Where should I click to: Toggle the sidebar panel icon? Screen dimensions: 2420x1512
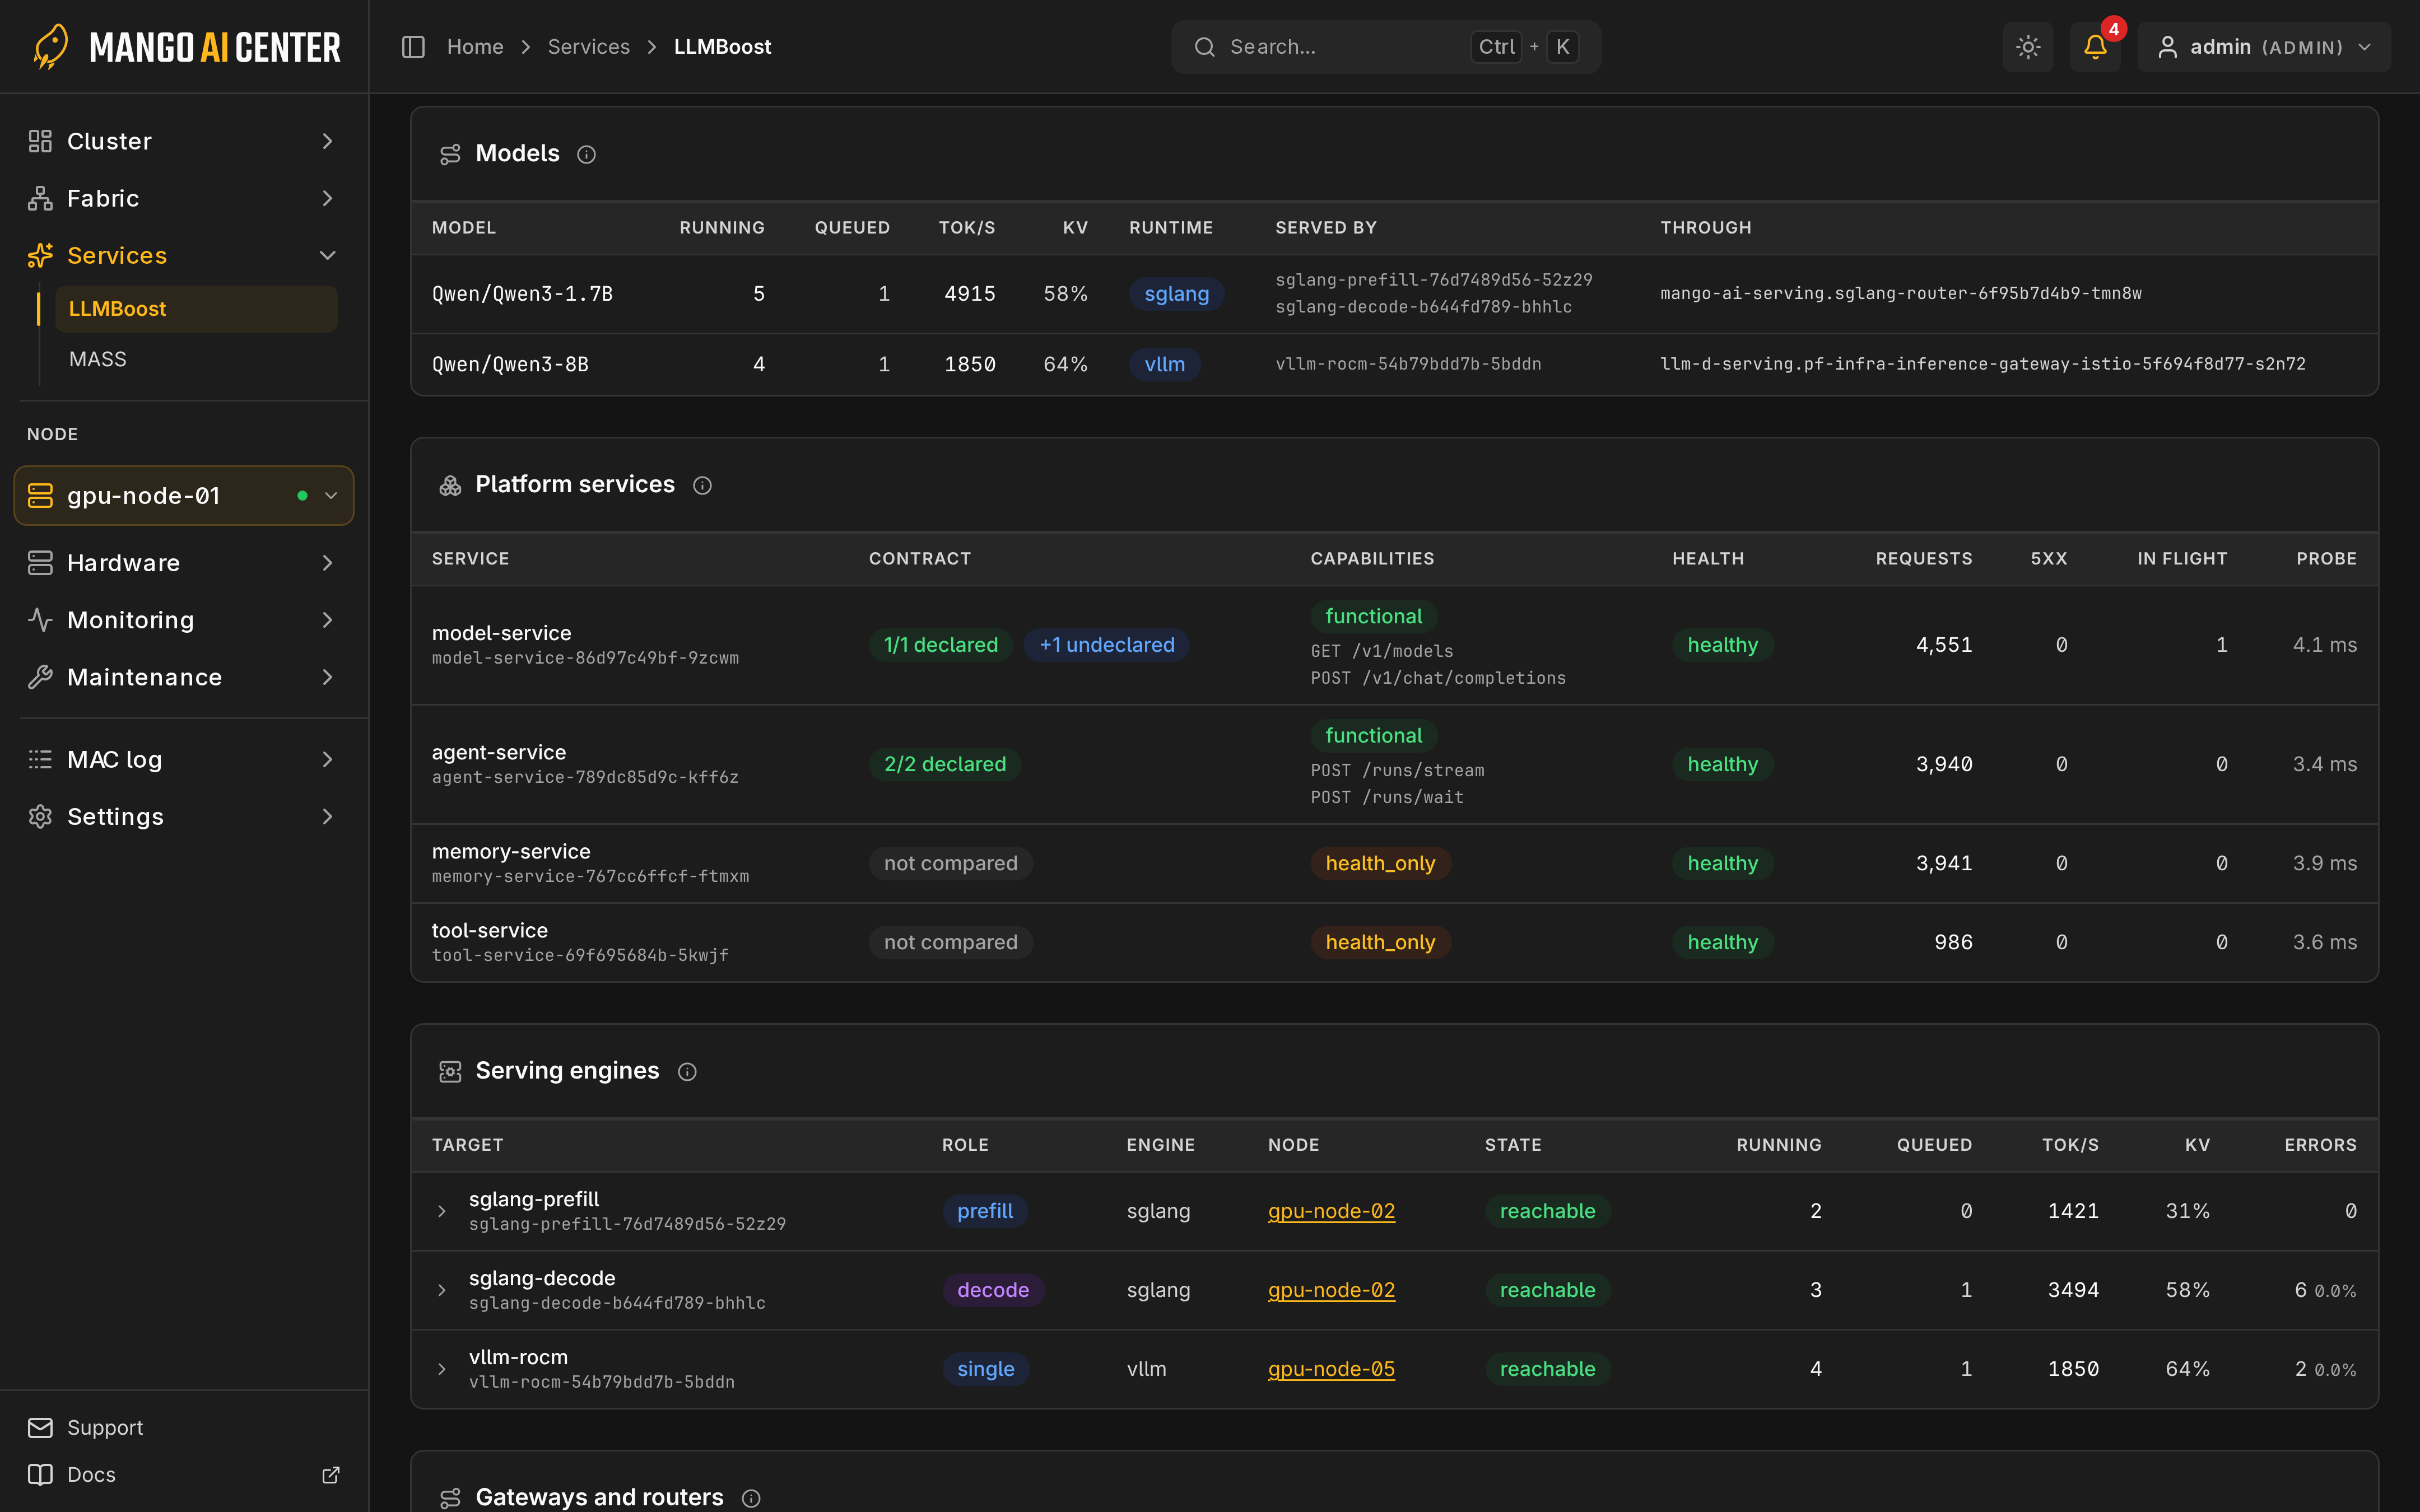click(413, 47)
